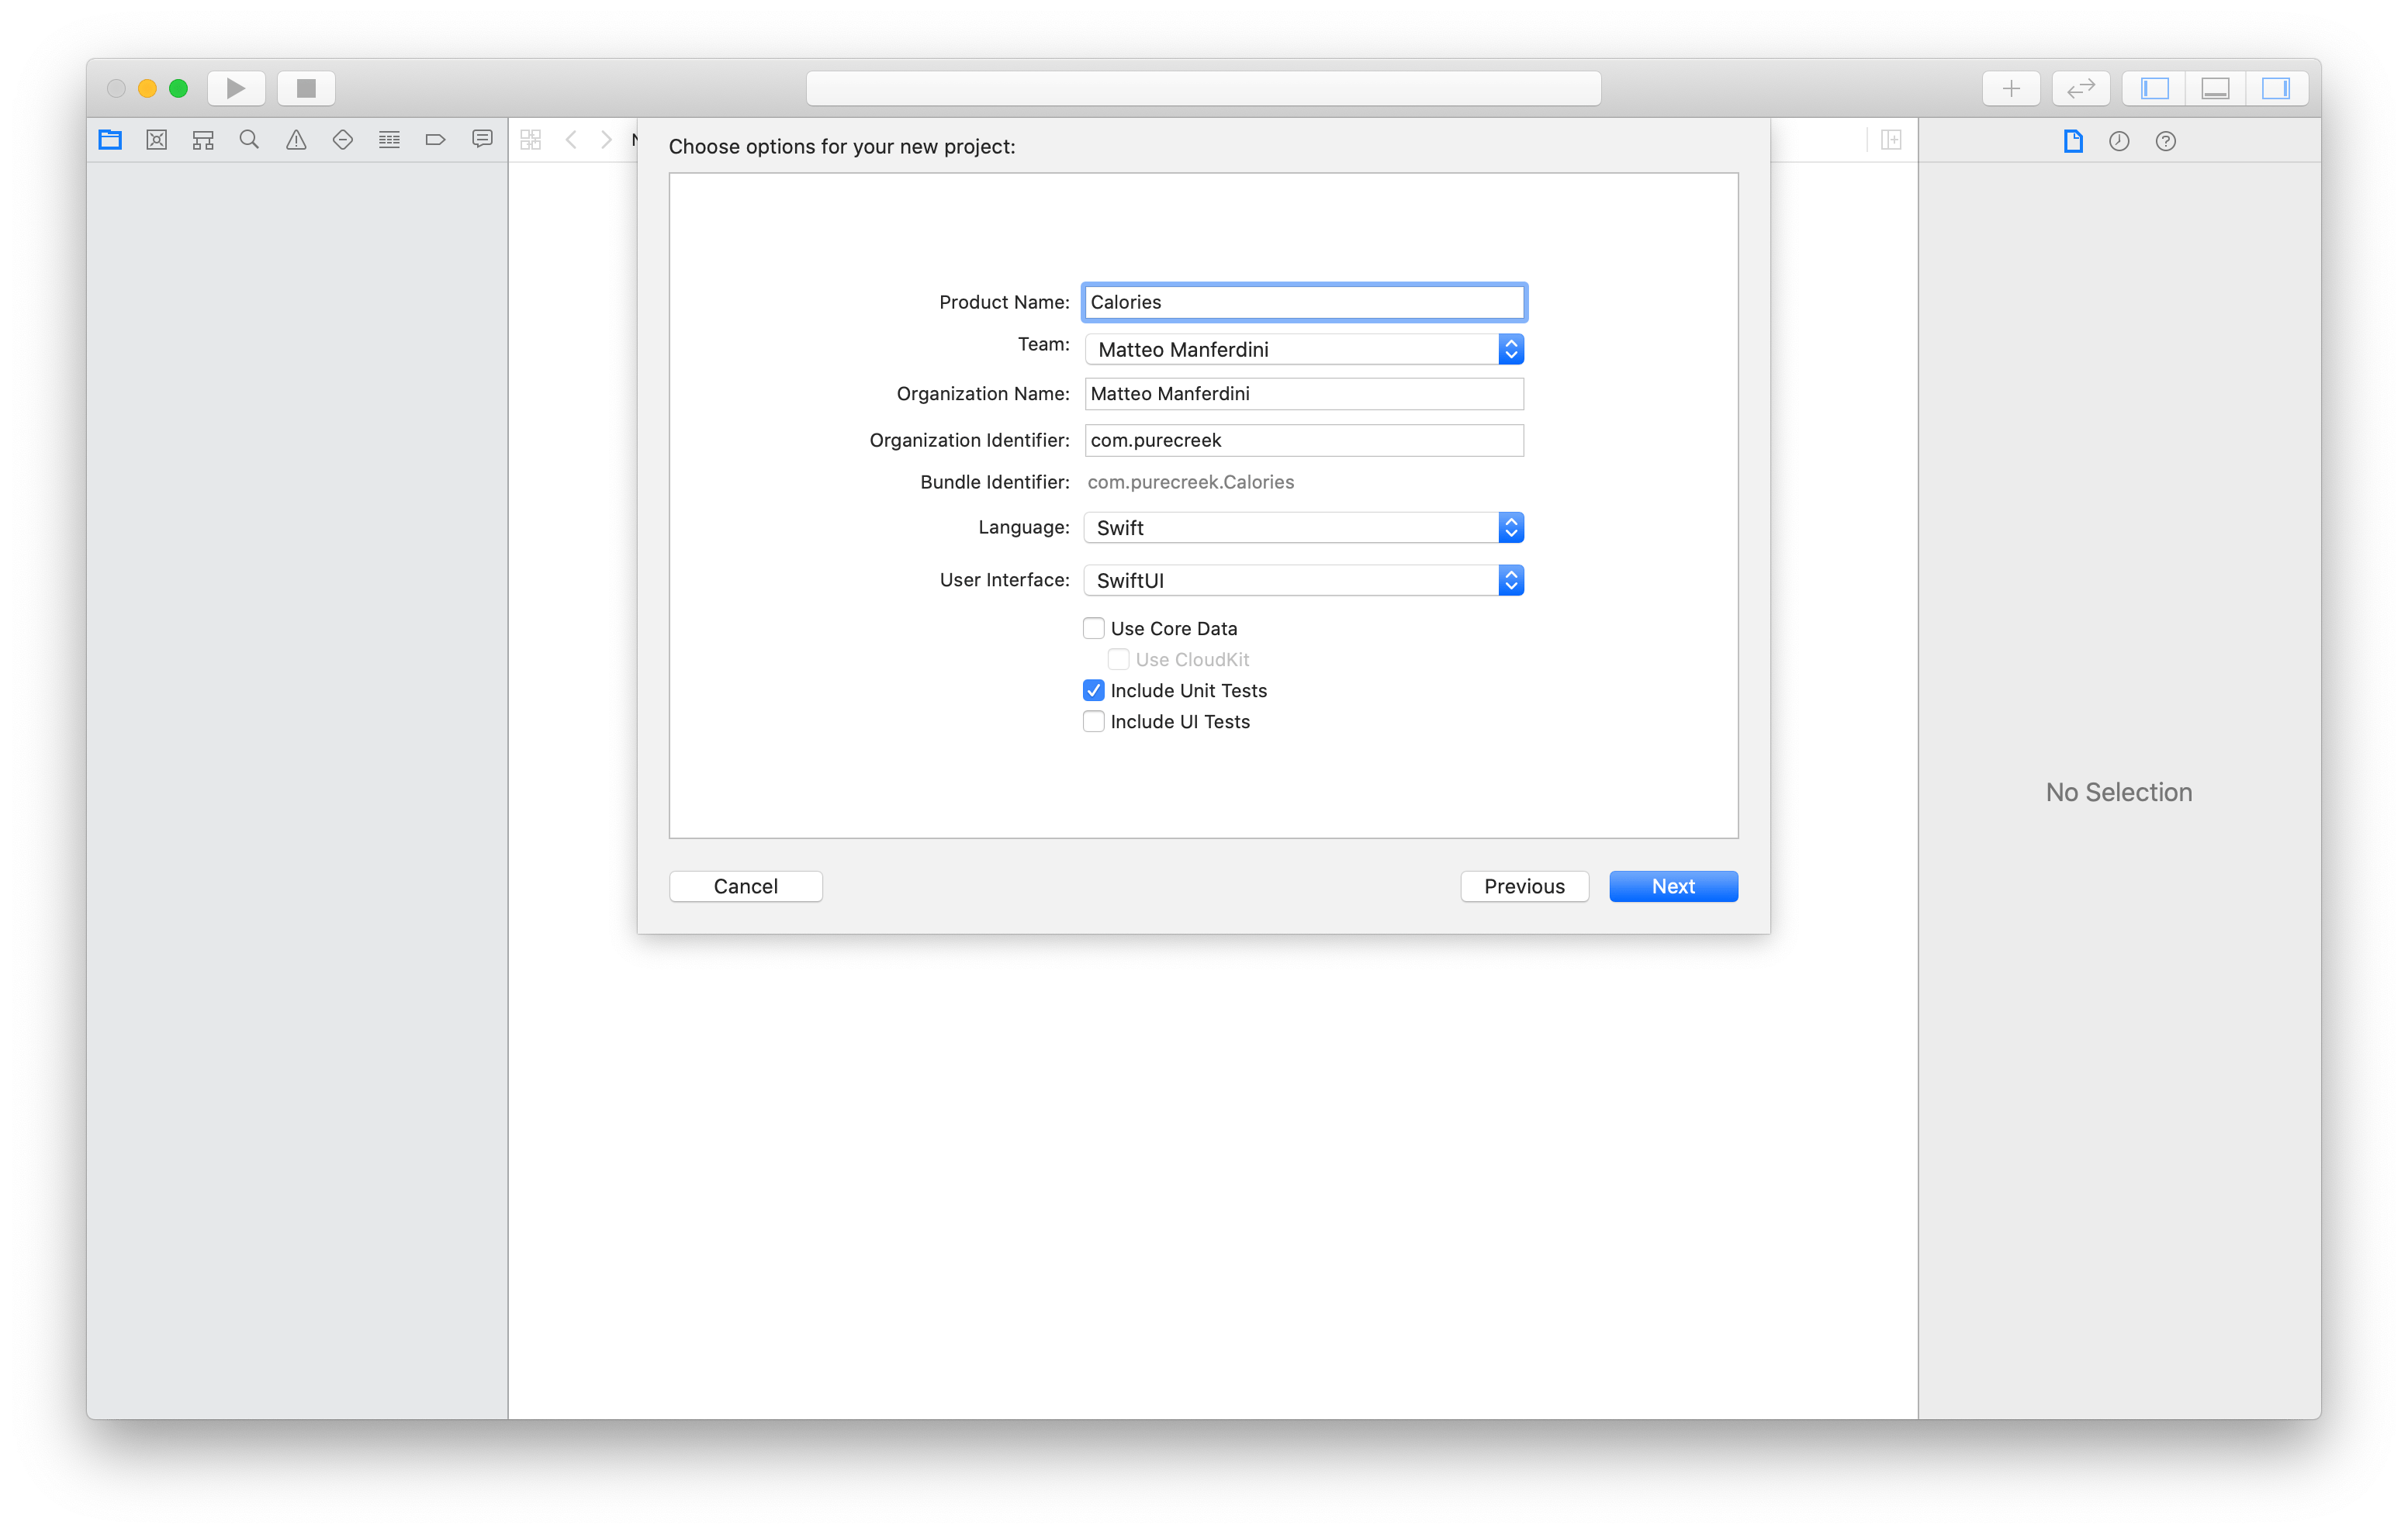2408x1534 pixels.
Task: Run the project with the play button
Action: click(x=236, y=88)
